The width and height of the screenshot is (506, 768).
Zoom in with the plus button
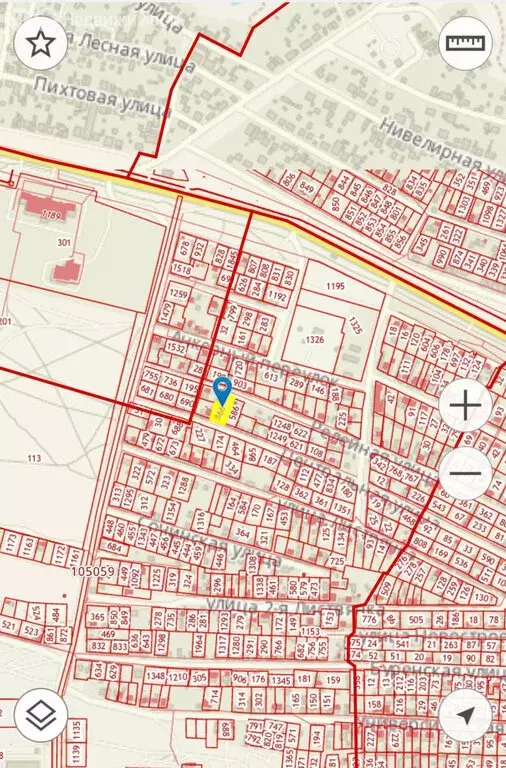click(x=465, y=405)
